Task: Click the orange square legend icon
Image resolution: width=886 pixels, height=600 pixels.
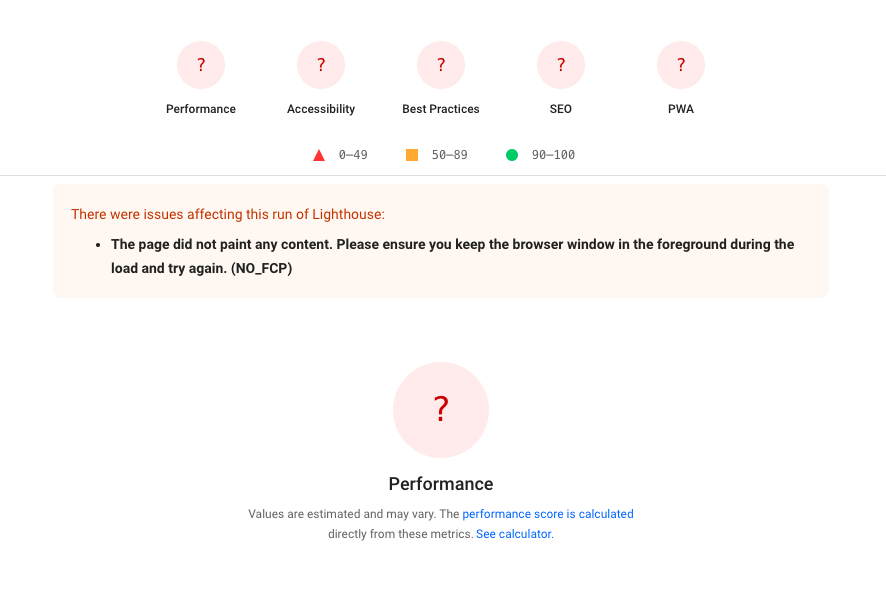Action: (x=412, y=155)
